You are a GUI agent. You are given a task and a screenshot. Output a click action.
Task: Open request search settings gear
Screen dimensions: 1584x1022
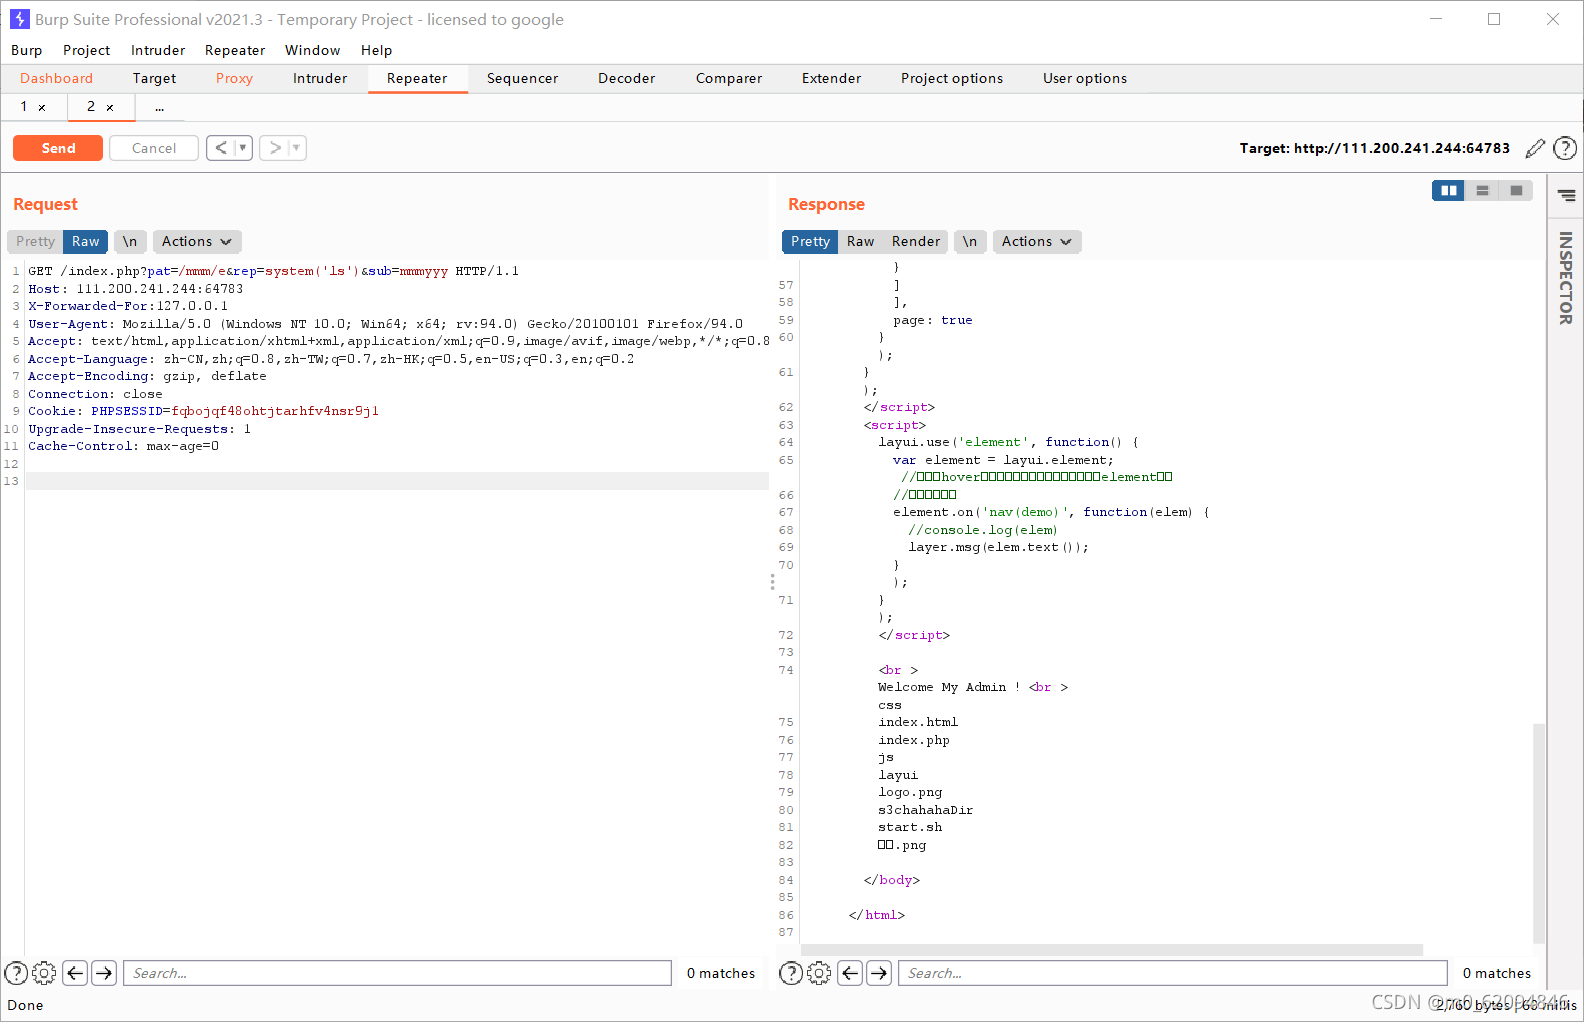pos(44,973)
